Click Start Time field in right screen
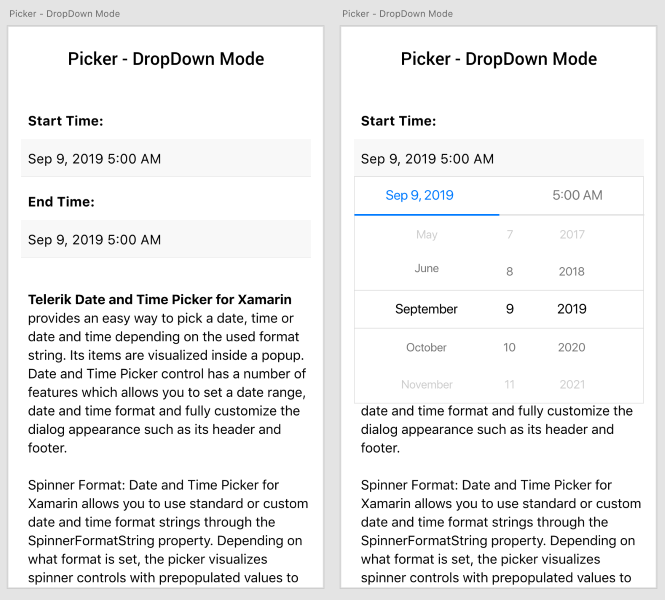 pos(499,158)
